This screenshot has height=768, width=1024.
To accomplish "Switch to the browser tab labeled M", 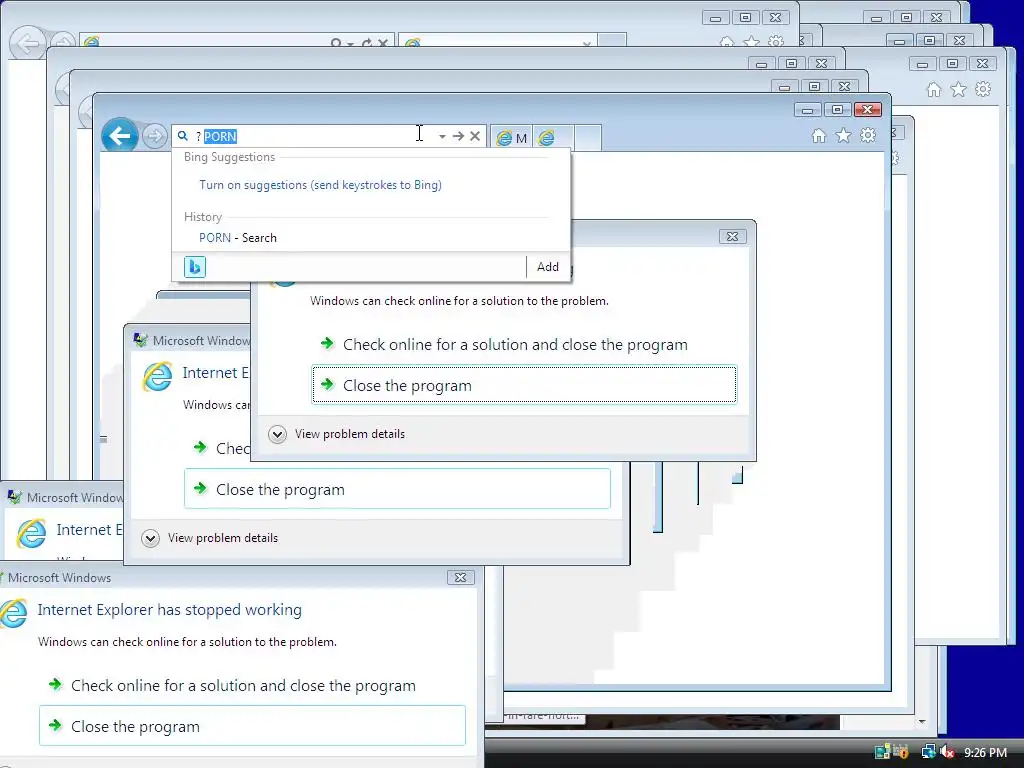I will [511, 138].
